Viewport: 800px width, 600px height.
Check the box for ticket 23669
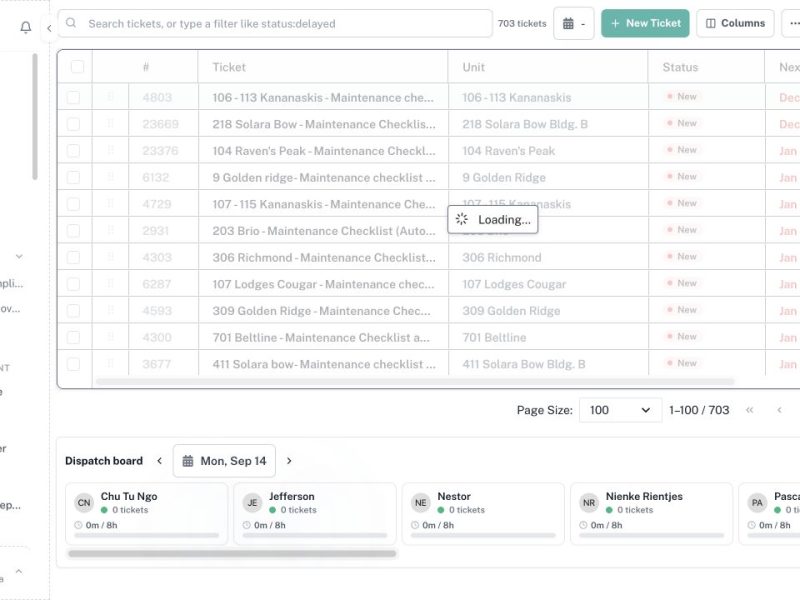click(73, 124)
